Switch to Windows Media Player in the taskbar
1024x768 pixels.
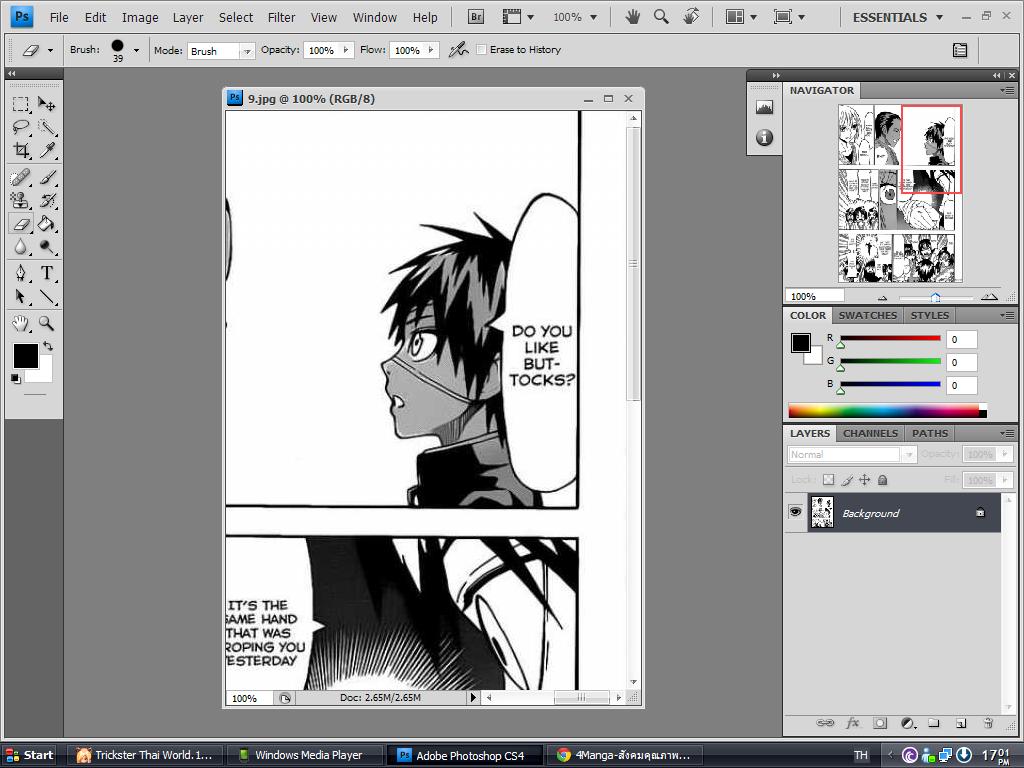(x=303, y=755)
